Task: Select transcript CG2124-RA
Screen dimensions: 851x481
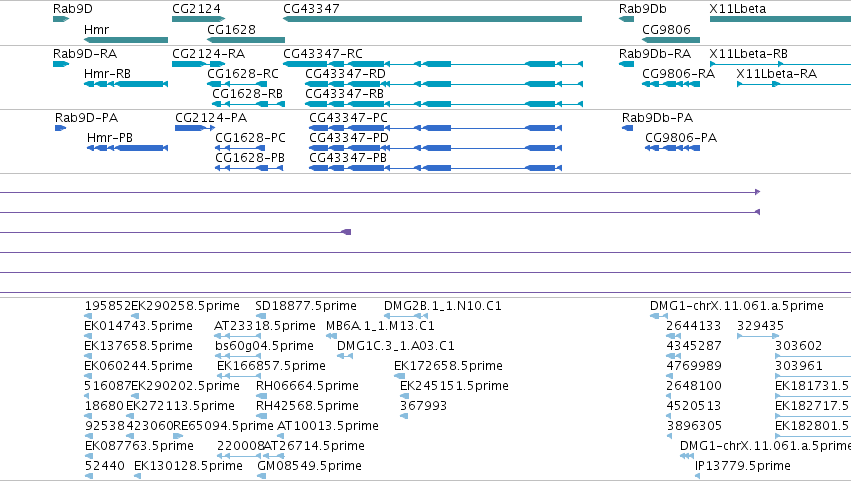Action: click(x=208, y=54)
